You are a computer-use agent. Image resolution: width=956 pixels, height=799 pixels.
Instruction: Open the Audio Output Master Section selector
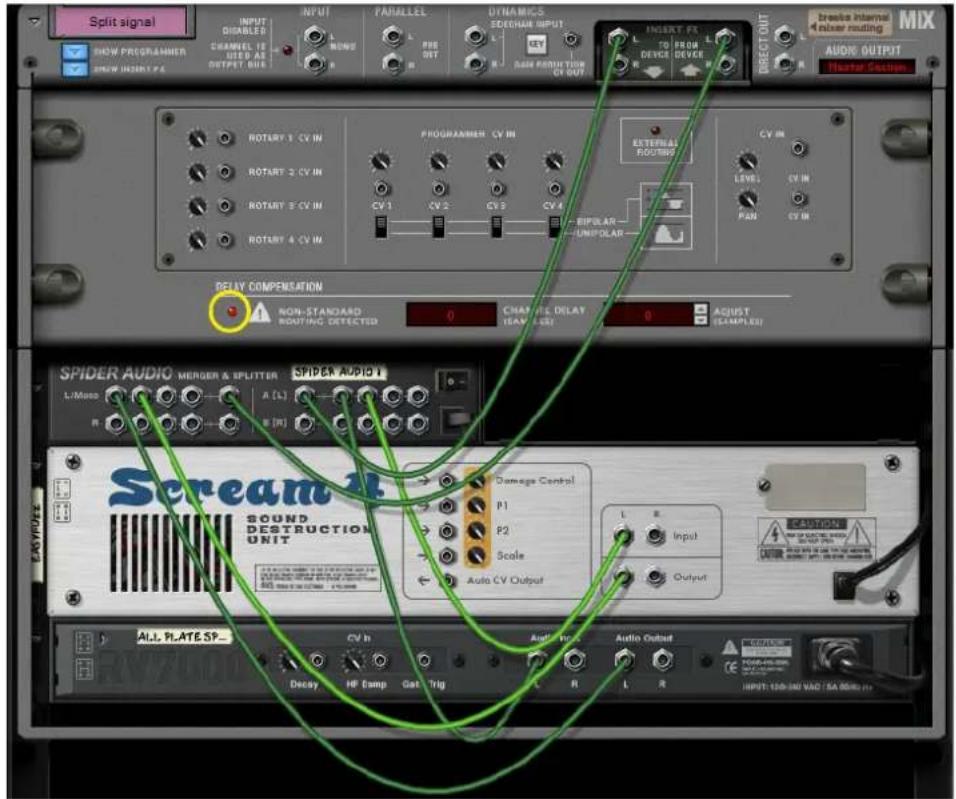pos(866,66)
